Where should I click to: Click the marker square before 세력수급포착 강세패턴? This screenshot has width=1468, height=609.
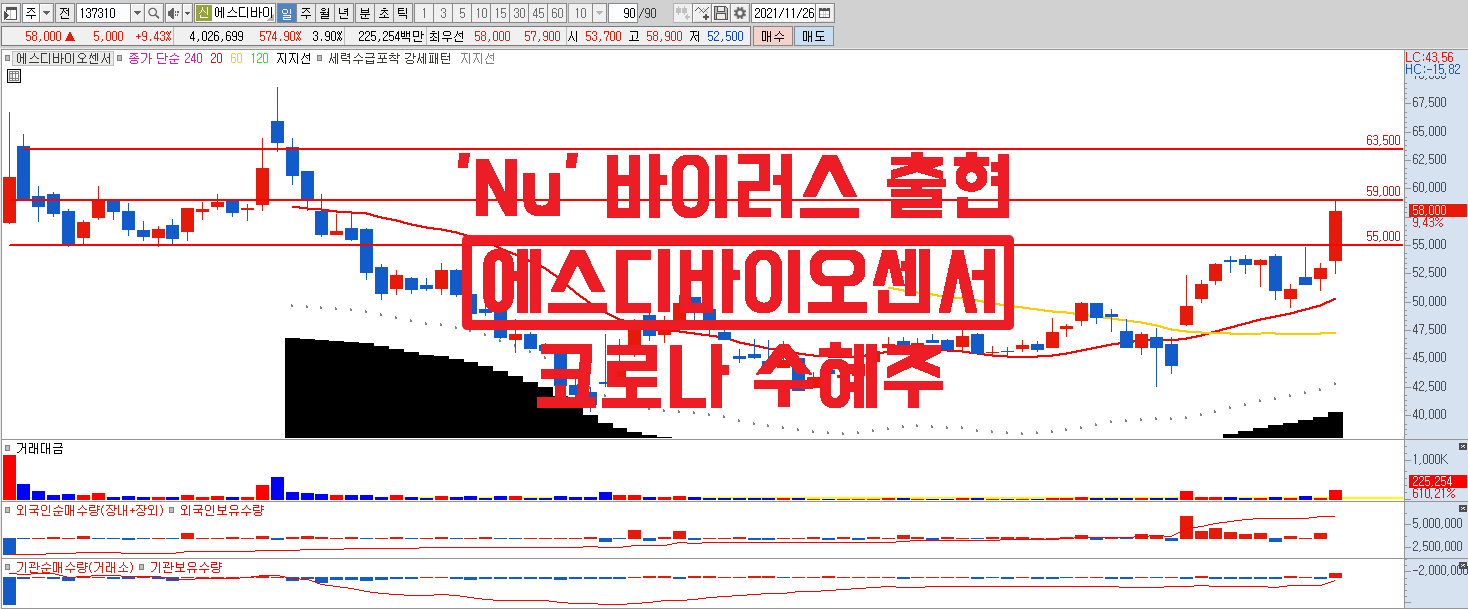click(320, 58)
